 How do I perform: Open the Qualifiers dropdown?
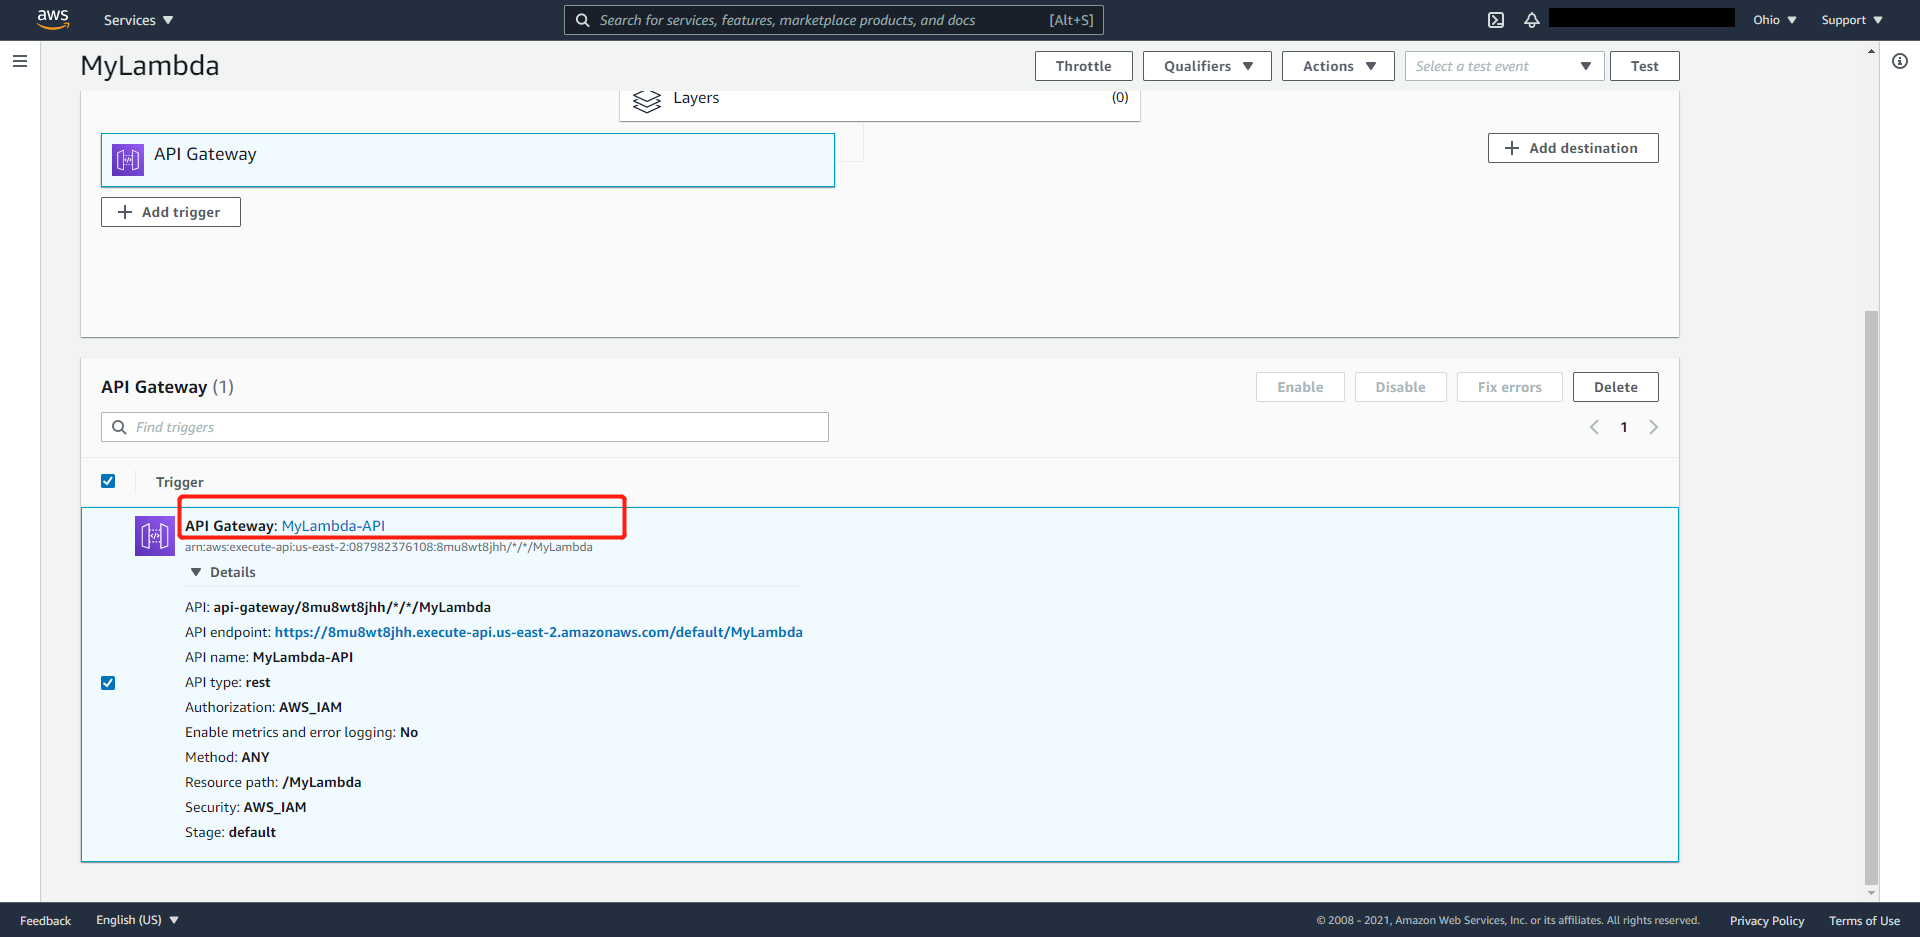point(1206,65)
